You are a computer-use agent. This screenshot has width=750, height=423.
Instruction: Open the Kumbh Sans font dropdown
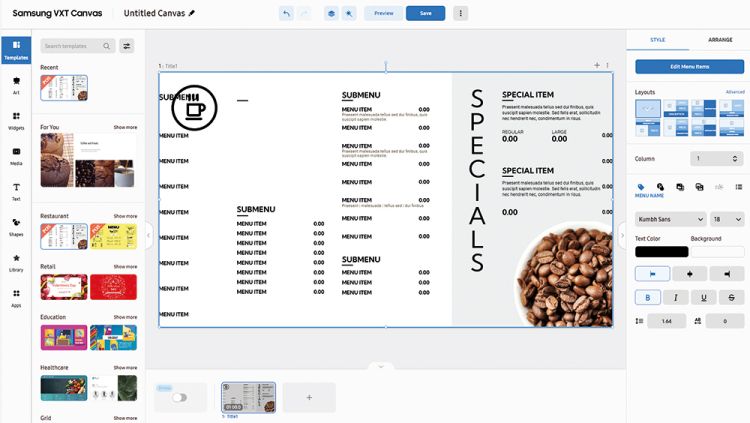click(x=670, y=219)
